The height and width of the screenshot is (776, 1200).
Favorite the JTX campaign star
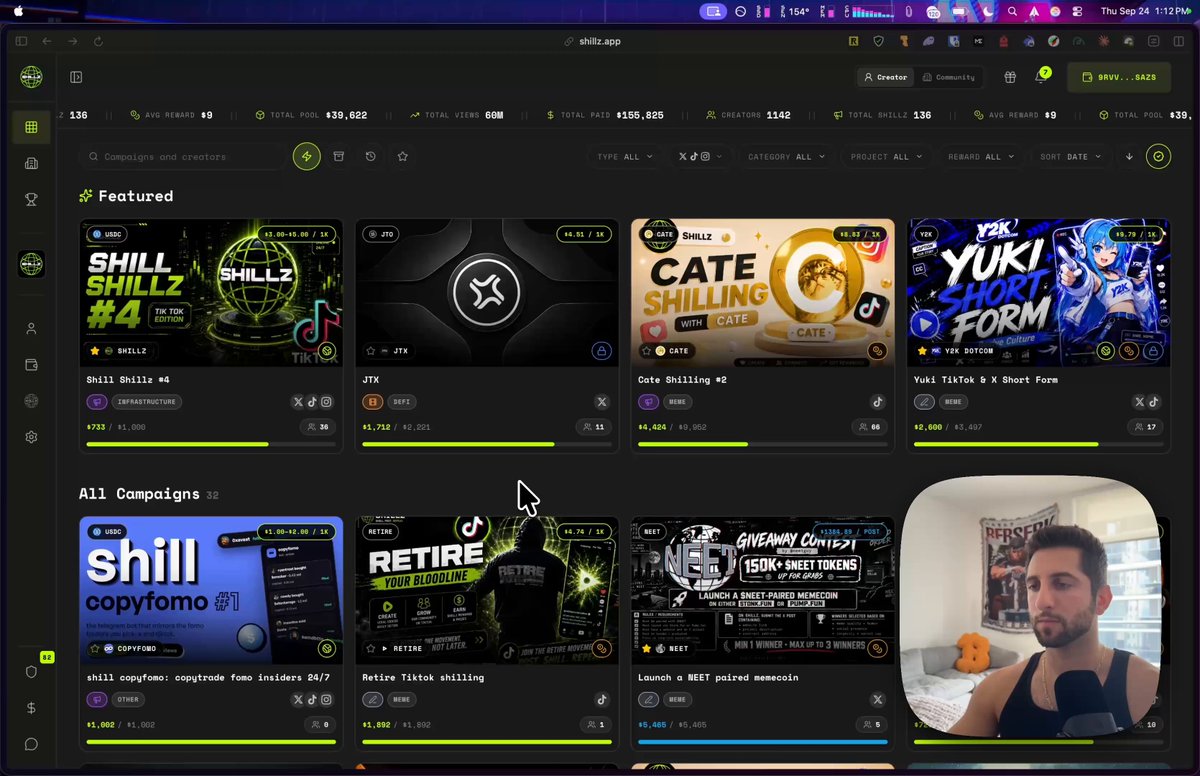[371, 351]
